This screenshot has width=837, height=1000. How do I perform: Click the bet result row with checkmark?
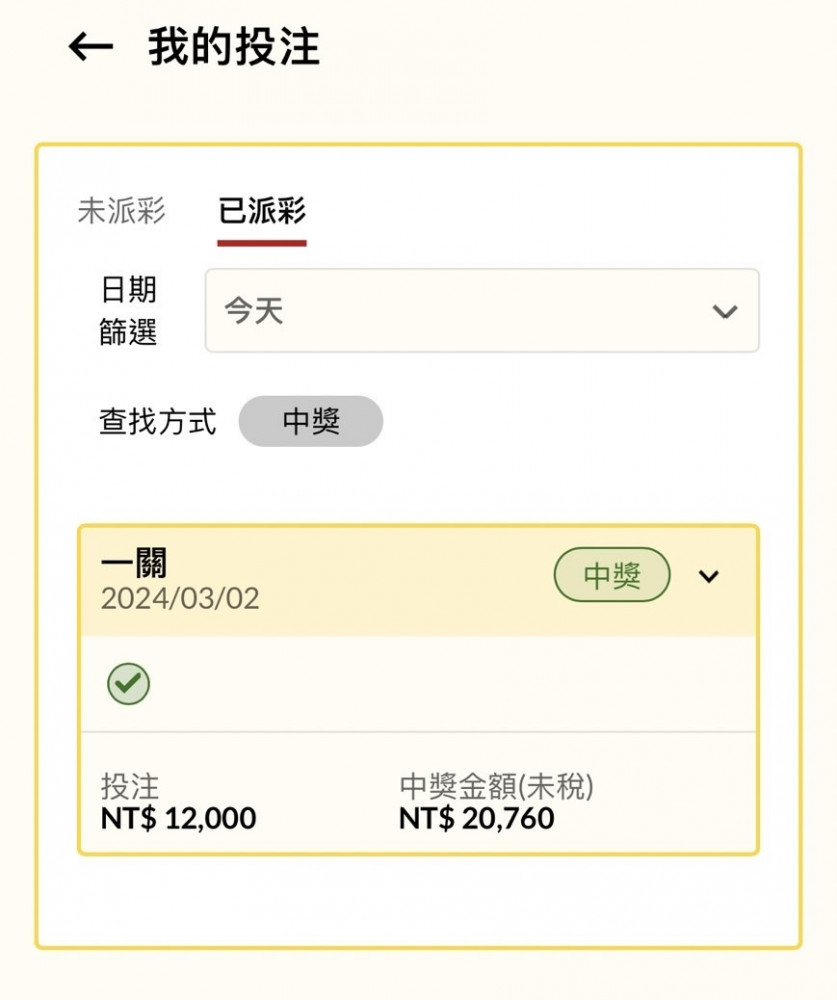(x=418, y=684)
